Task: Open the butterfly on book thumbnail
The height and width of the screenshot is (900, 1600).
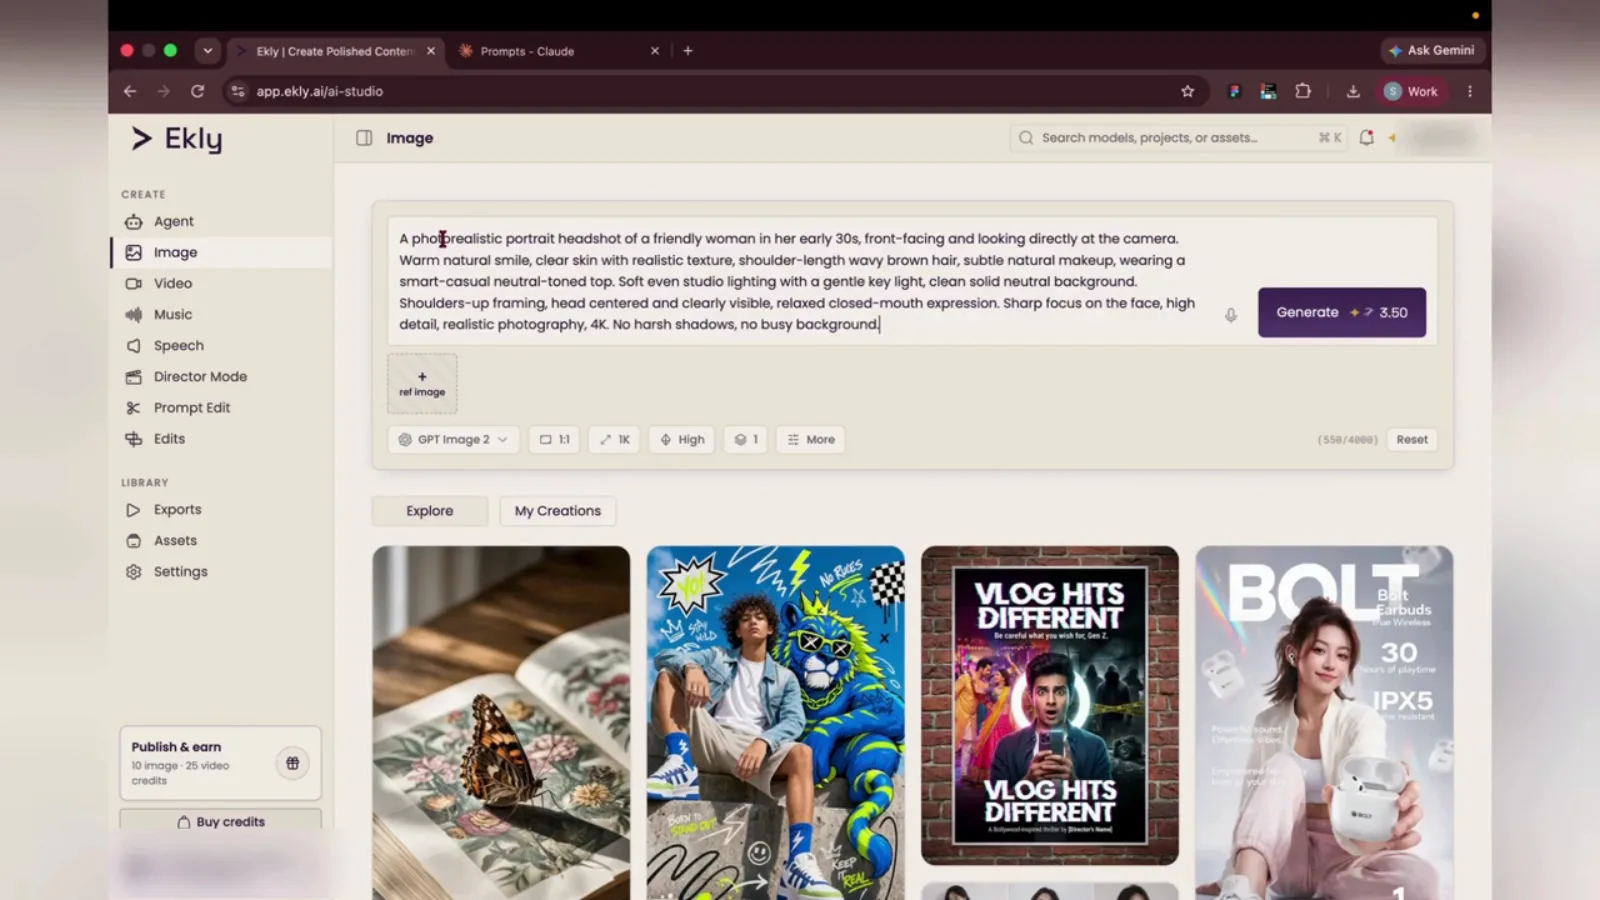Action: 501,722
